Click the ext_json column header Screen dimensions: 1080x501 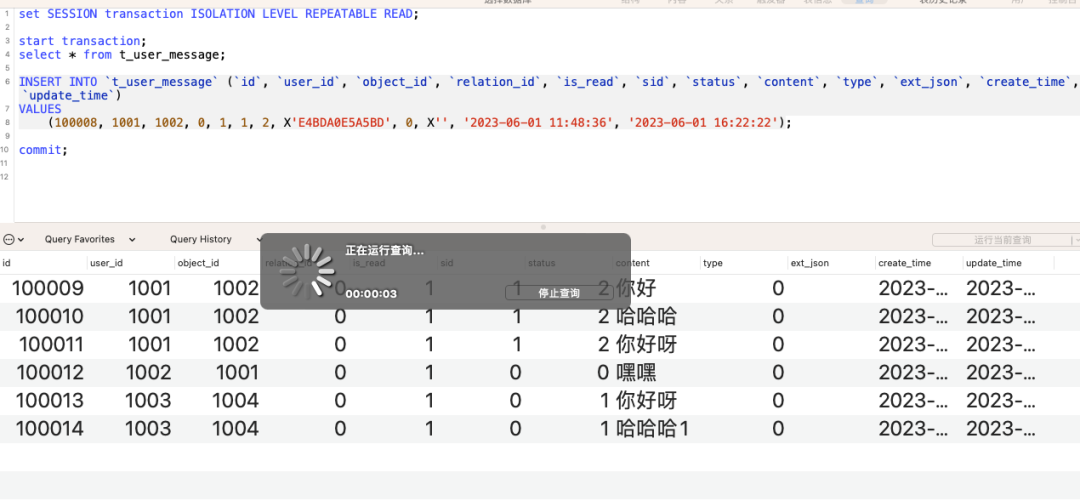(x=831, y=263)
